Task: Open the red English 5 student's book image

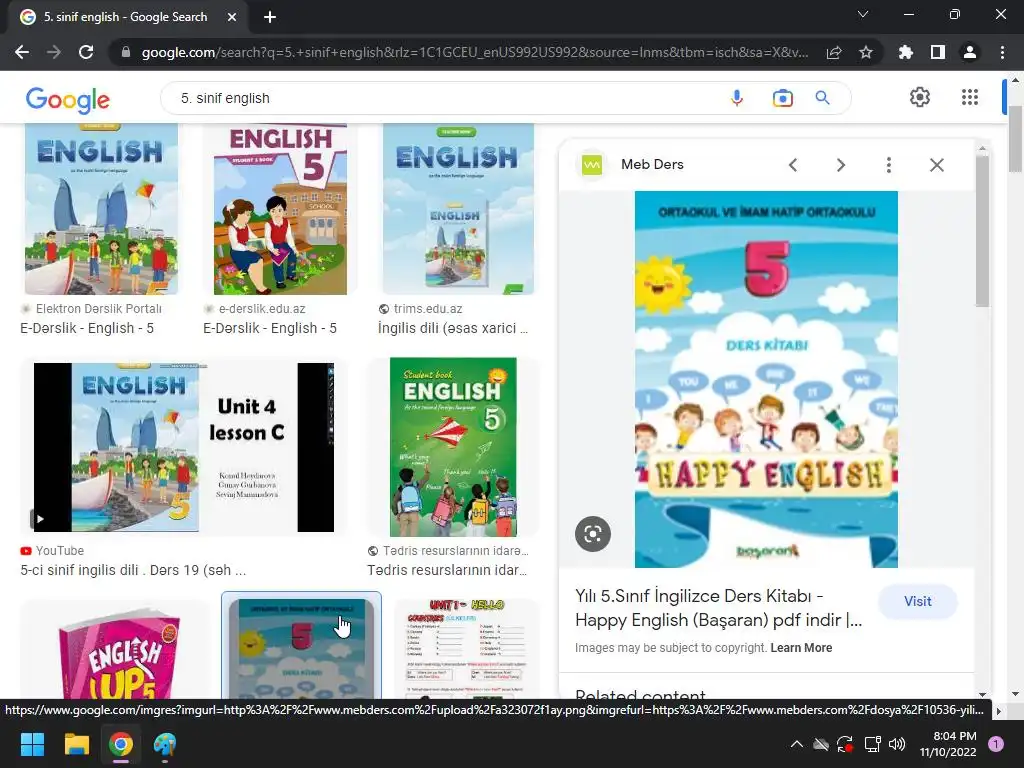Action: coord(280,209)
